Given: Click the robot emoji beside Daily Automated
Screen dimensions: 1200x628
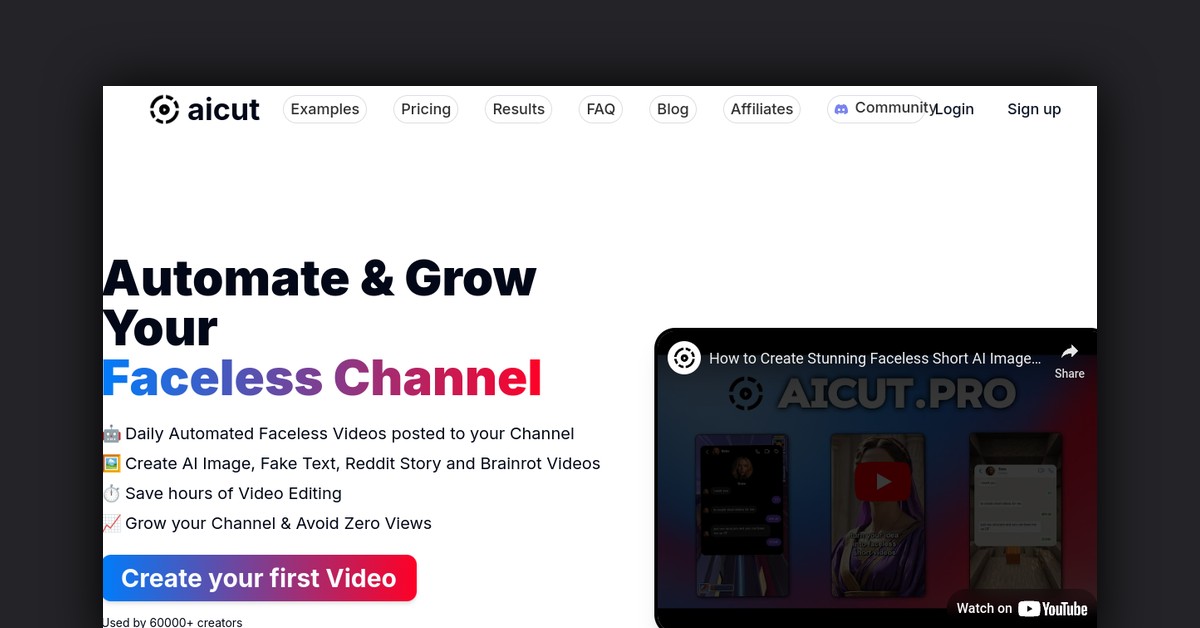Looking at the screenshot, I should 111,434.
